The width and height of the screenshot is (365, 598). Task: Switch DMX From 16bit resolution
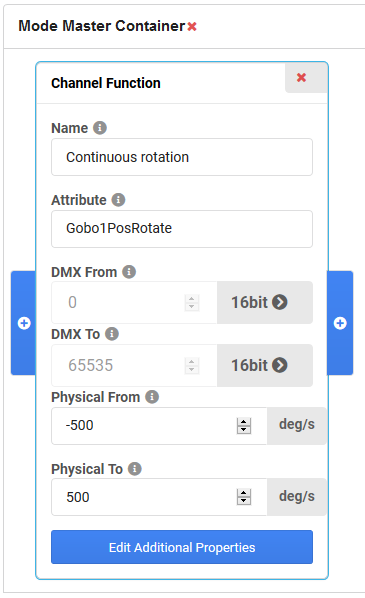click(x=265, y=302)
